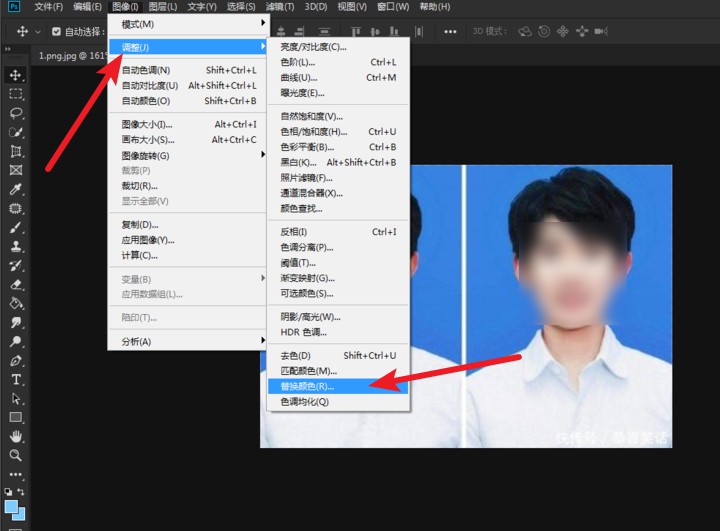This screenshot has width=720, height=531.
Task: Pick the Lasso tool
Action: coord(16,113)
